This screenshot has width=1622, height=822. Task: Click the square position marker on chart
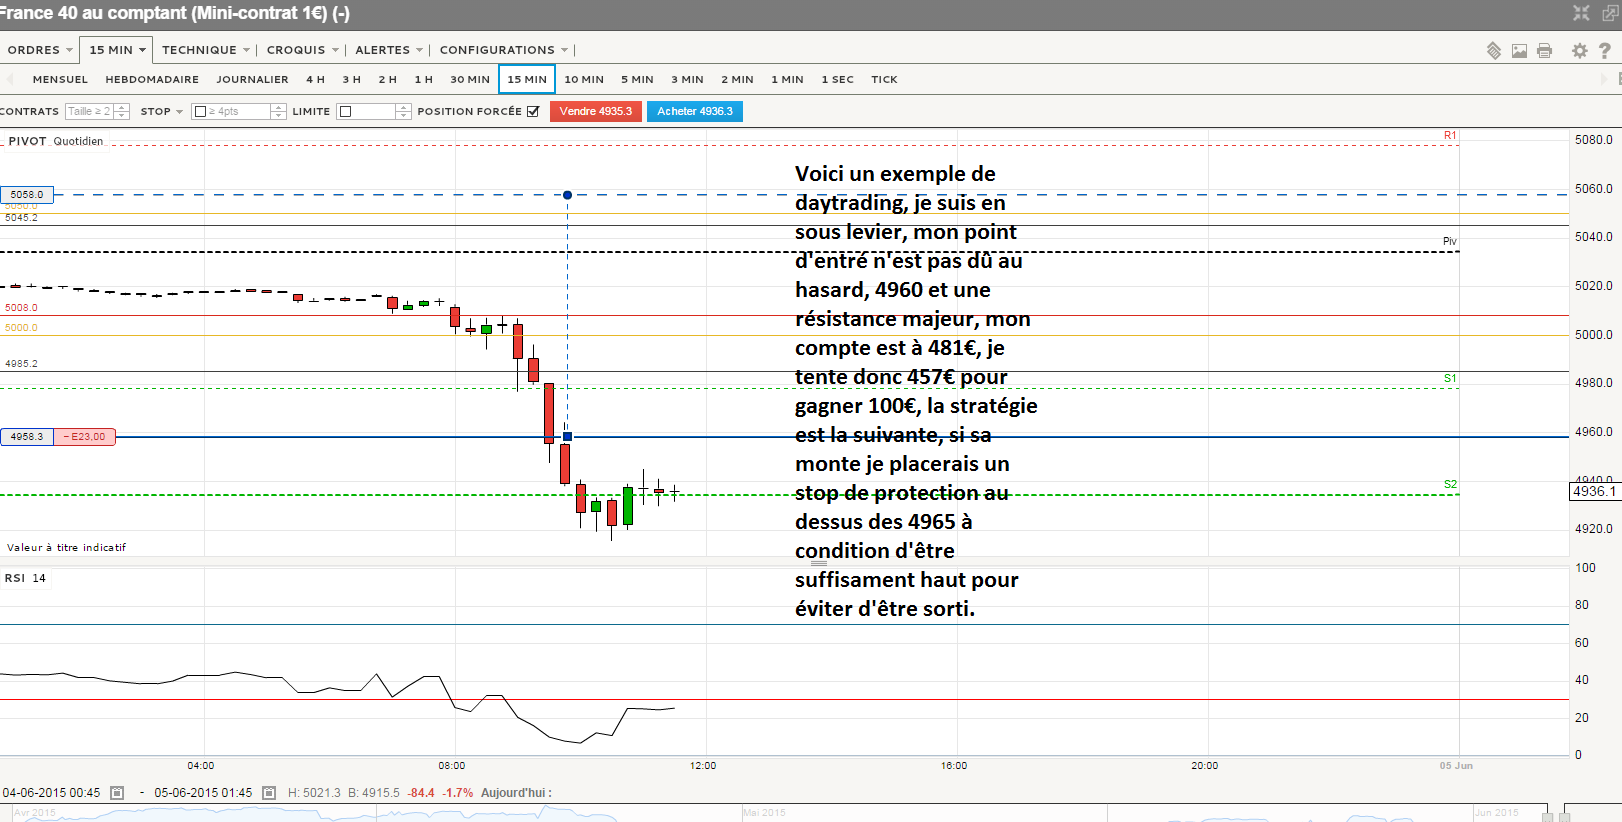pyautogui.click(x=568, y=437)
